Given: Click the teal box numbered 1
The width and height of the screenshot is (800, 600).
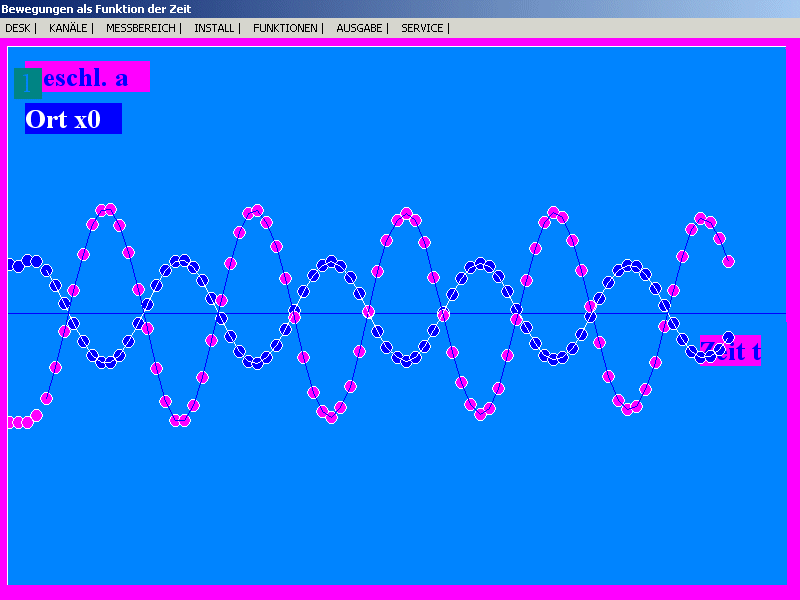Looking at the screenshot, I should [24, 82].
